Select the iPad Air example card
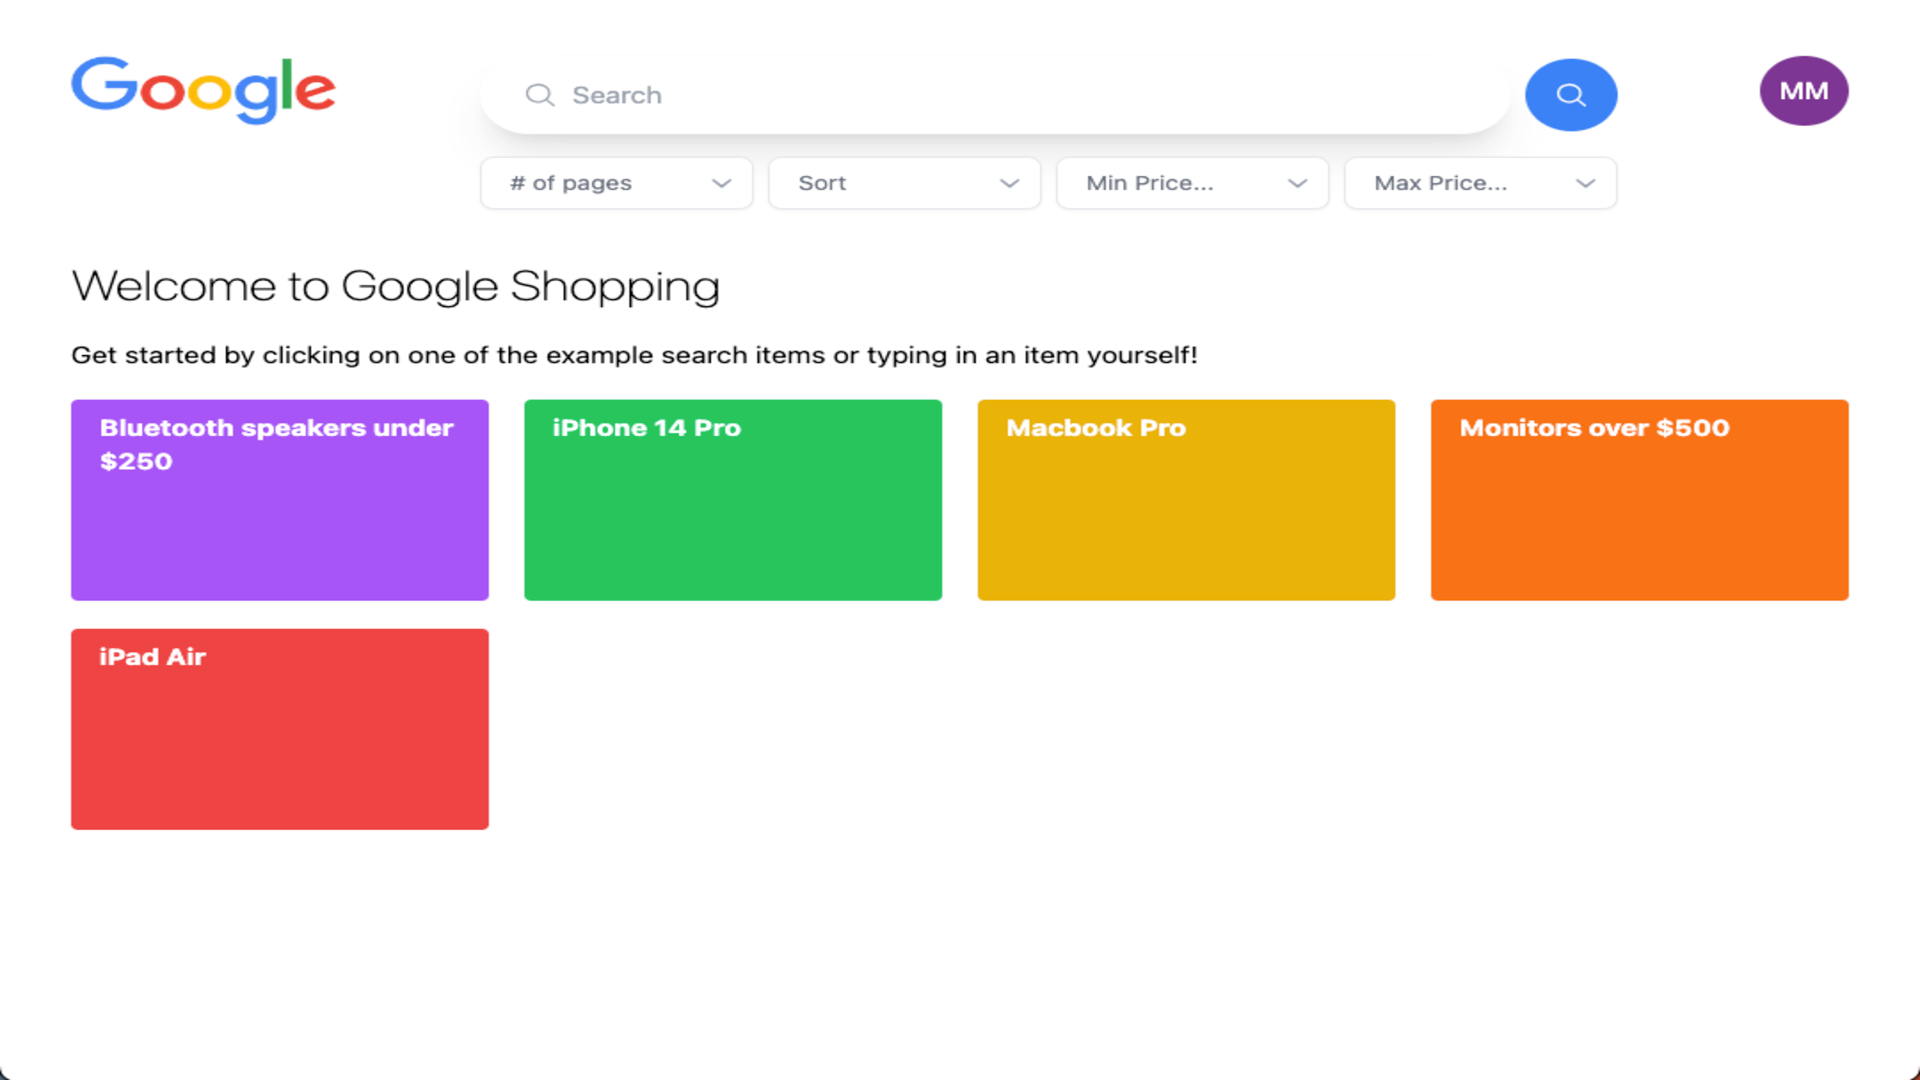Screen dimensions: 1920x1080 coord(280,729)
